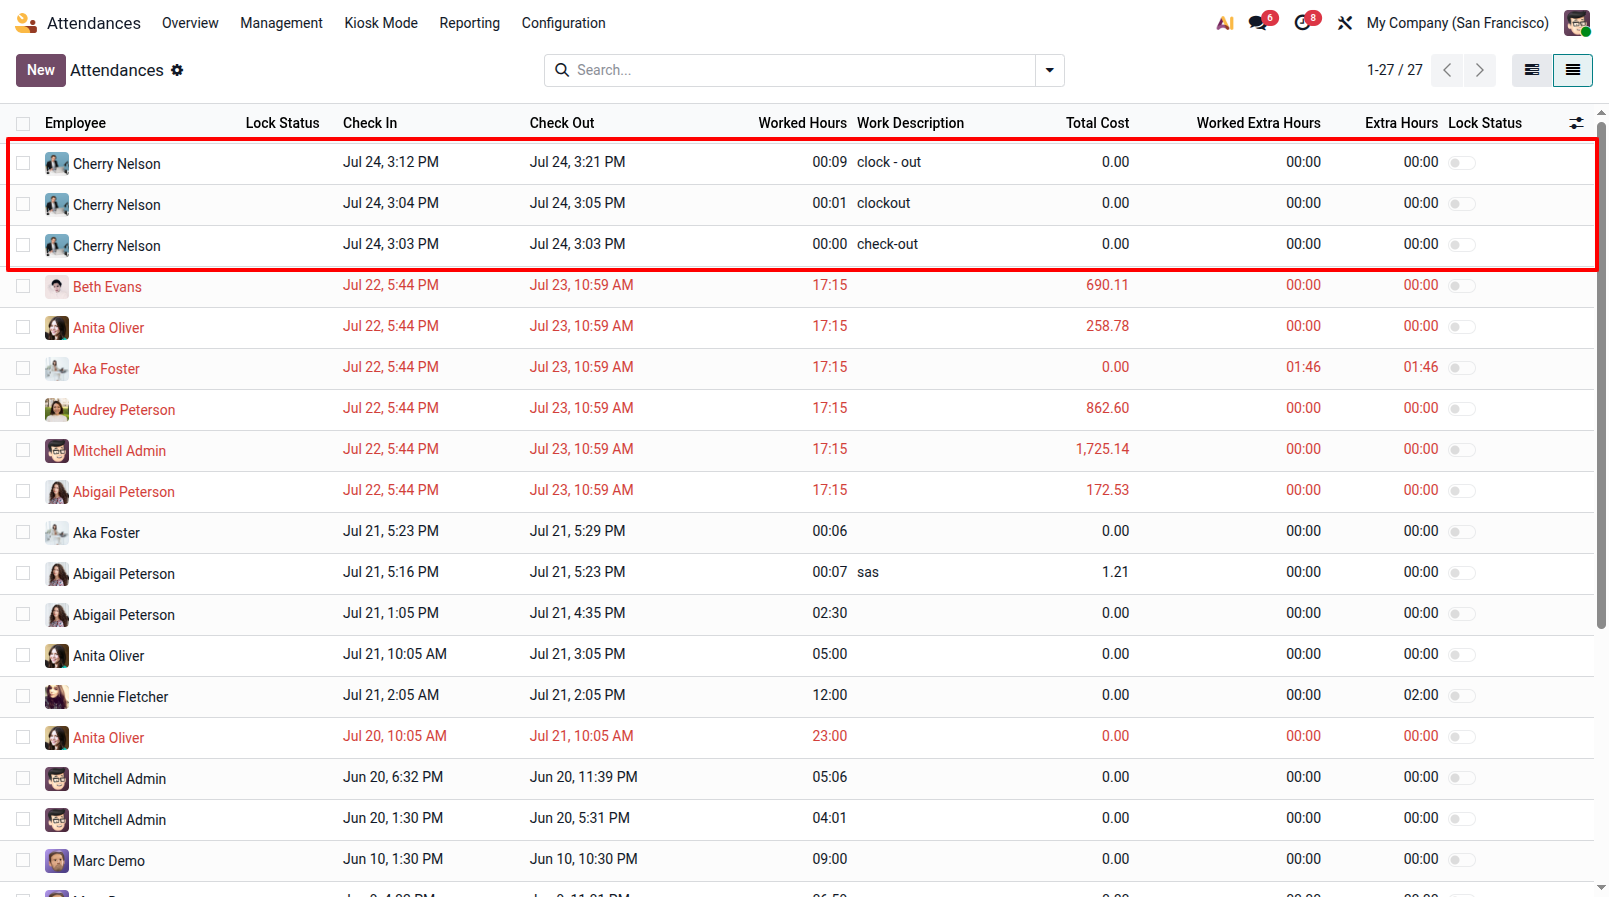Viewport: 1609px width, 897px height.
Task: Sort by the Check In column header
Action: tap(370, 123)
